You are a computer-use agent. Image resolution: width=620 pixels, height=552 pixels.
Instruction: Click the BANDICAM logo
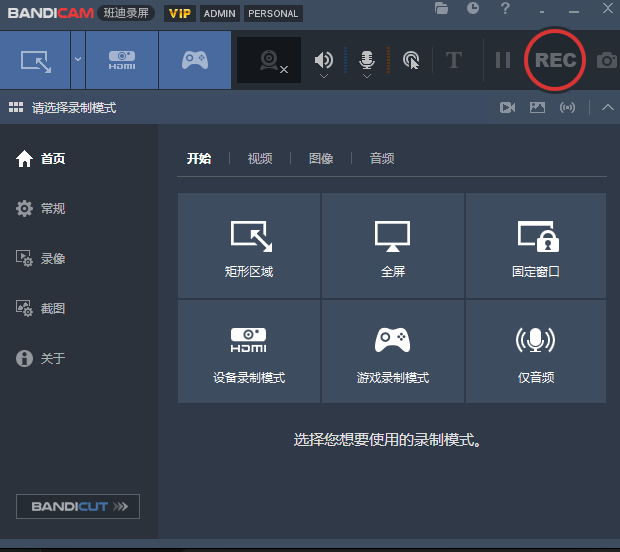(x=51, y=13)
